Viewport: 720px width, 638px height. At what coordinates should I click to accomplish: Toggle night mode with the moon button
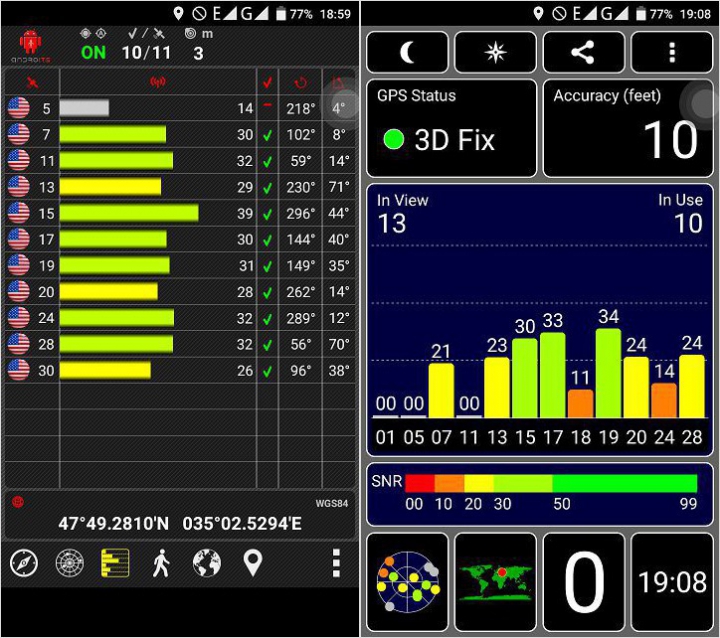(408, 52)
